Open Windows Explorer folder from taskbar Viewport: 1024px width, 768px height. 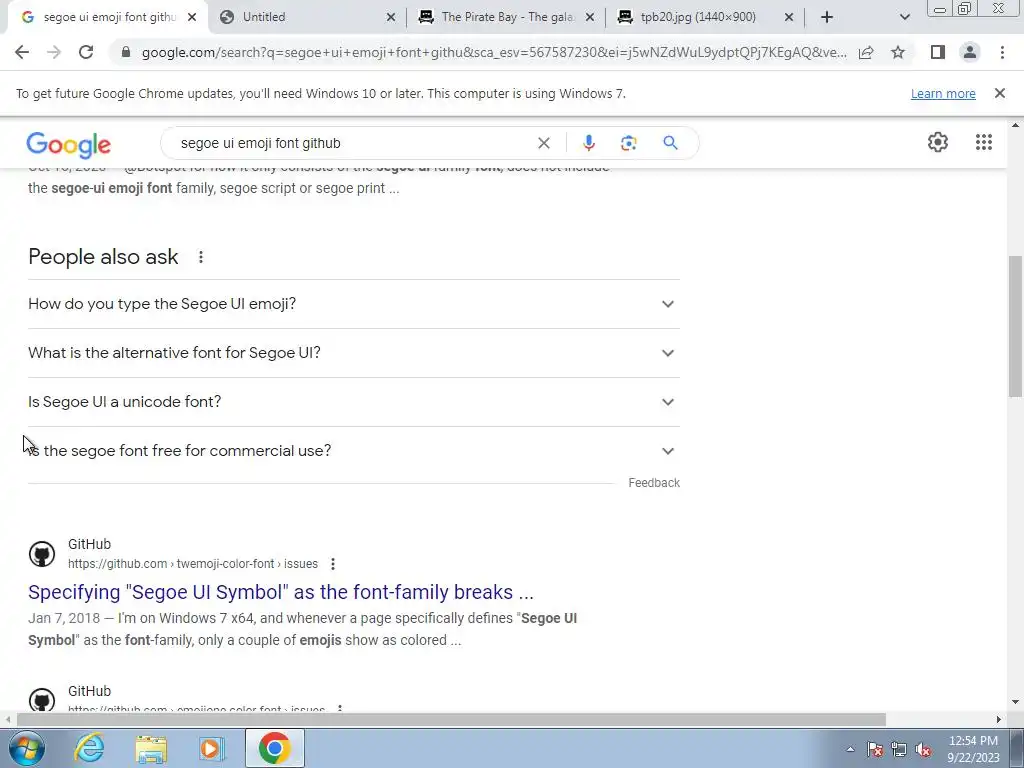point(151,748)
